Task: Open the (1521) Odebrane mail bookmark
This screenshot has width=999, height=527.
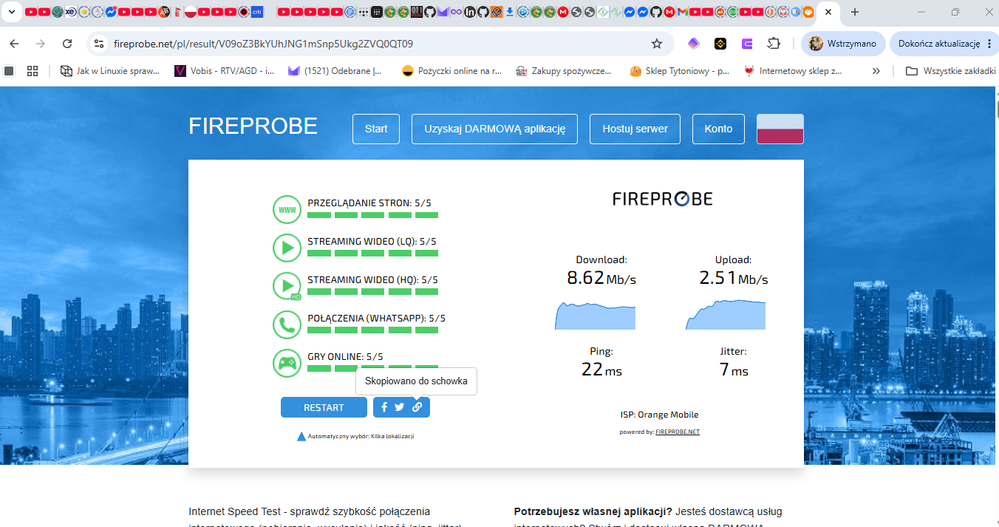Action: point(334,71)
